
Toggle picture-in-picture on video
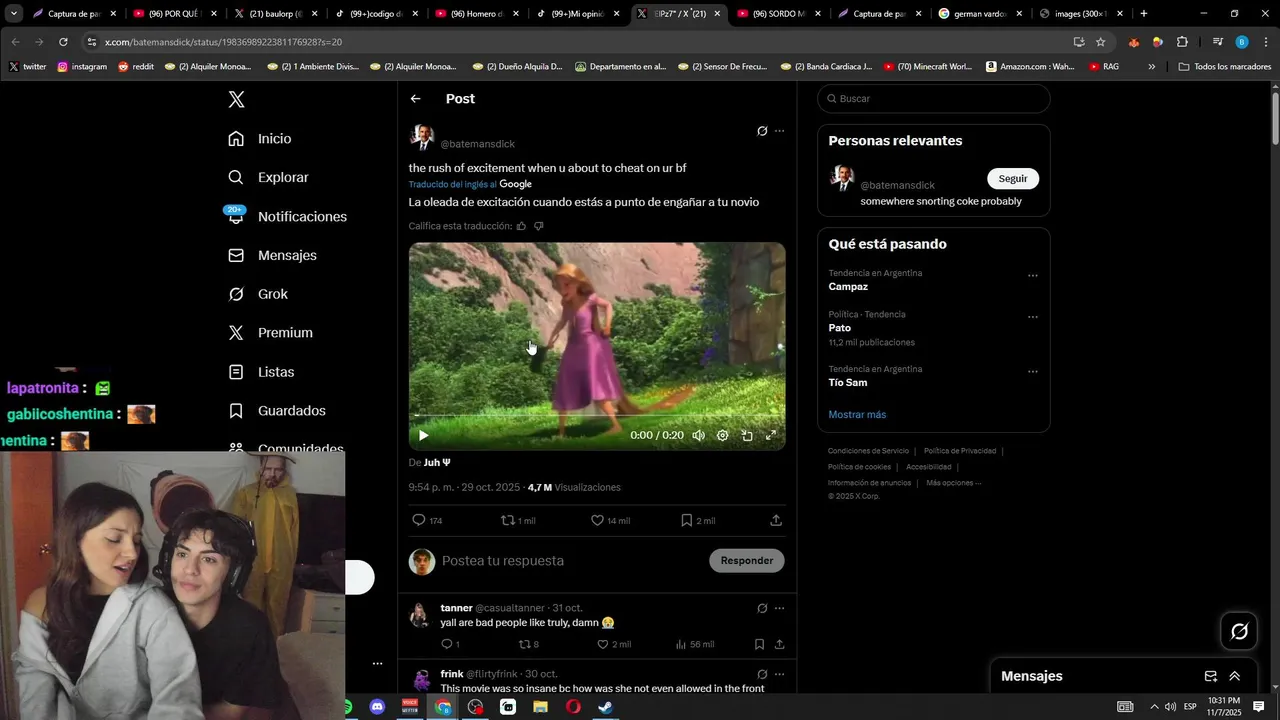[x=747, y=435]
